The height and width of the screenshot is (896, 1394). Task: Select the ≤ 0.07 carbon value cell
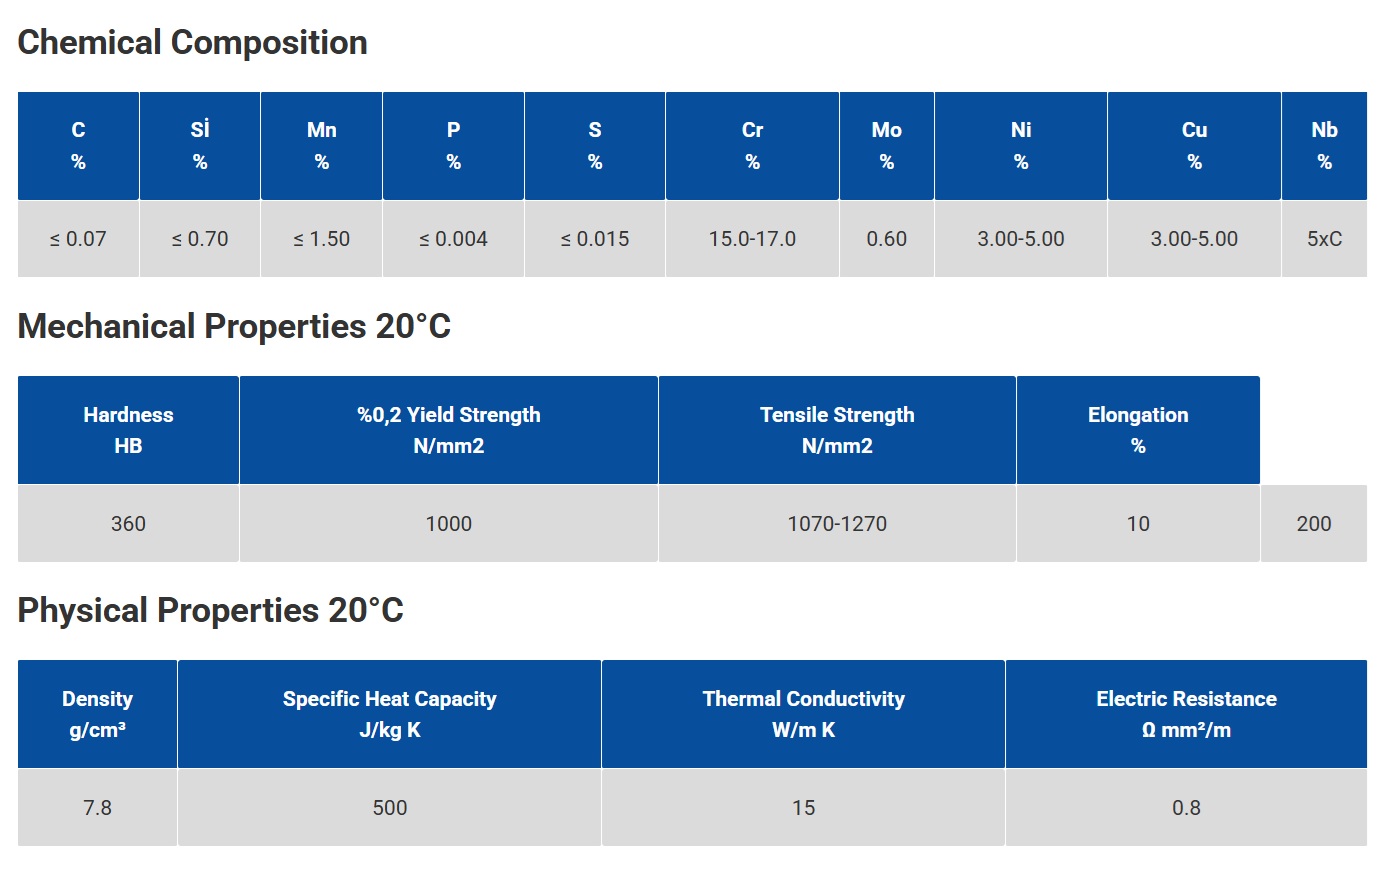[78, 239]
